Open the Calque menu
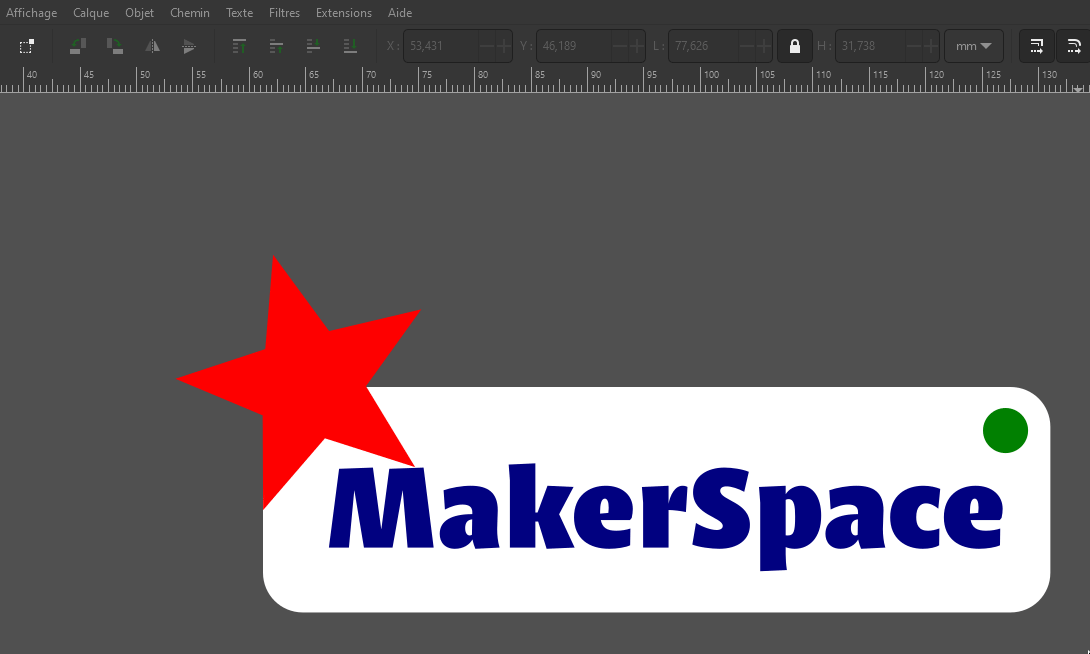This screenshot has height=654, width=1090. click(x=91, y=13)
